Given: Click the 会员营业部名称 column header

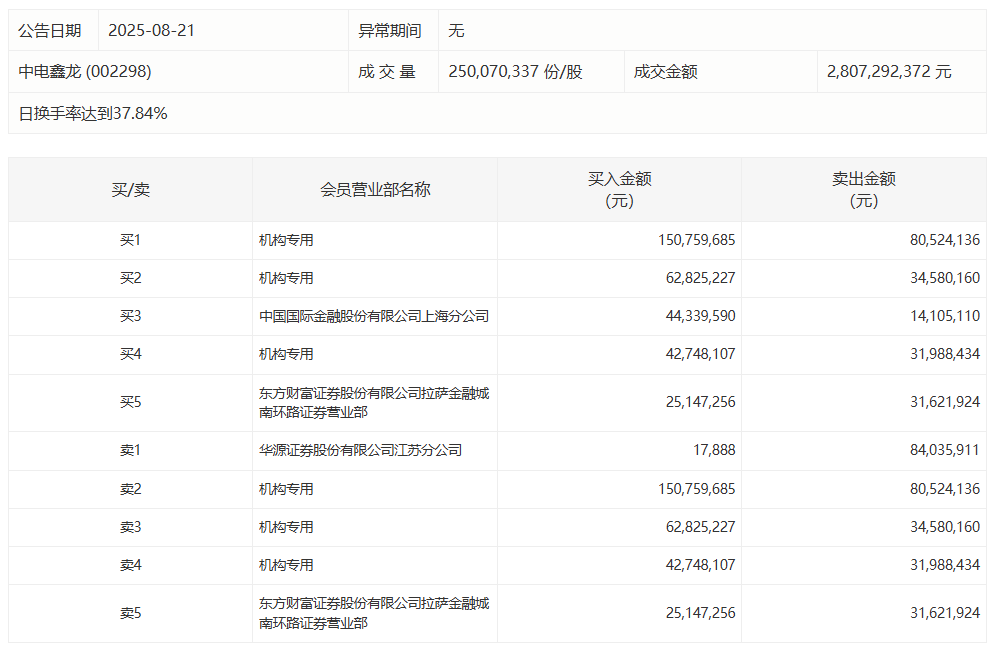Looking at the screenshot, I should [375, 189].
